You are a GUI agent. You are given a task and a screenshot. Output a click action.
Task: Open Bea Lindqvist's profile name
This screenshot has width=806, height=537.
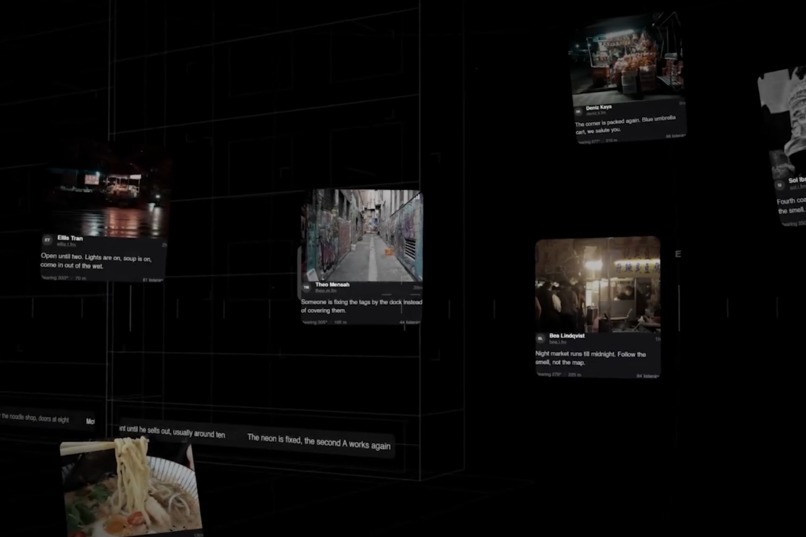tap(567, 336)
